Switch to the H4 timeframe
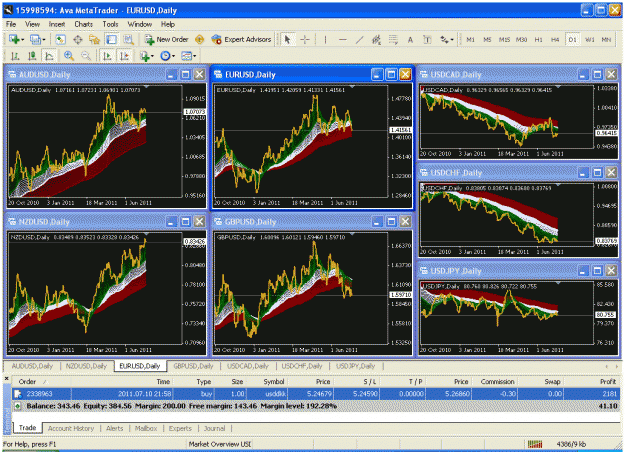625x452 pixels. 555,39
